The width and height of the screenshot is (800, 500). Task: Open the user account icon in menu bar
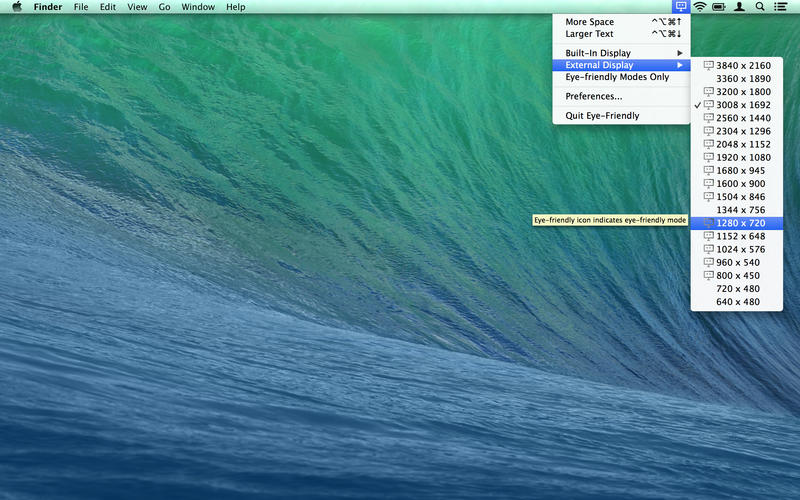coord(739,7)
